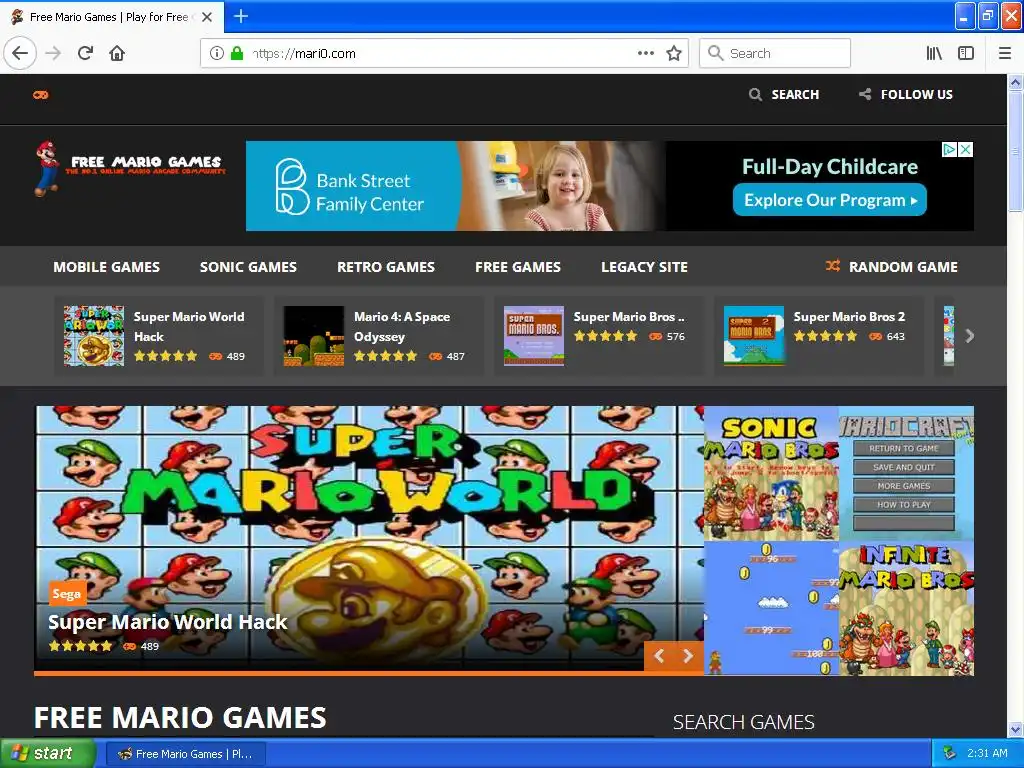The image size is (1024, 768).
Task: Open the Super Mario Bros 2 title link
Action: (x=850, y=317)
